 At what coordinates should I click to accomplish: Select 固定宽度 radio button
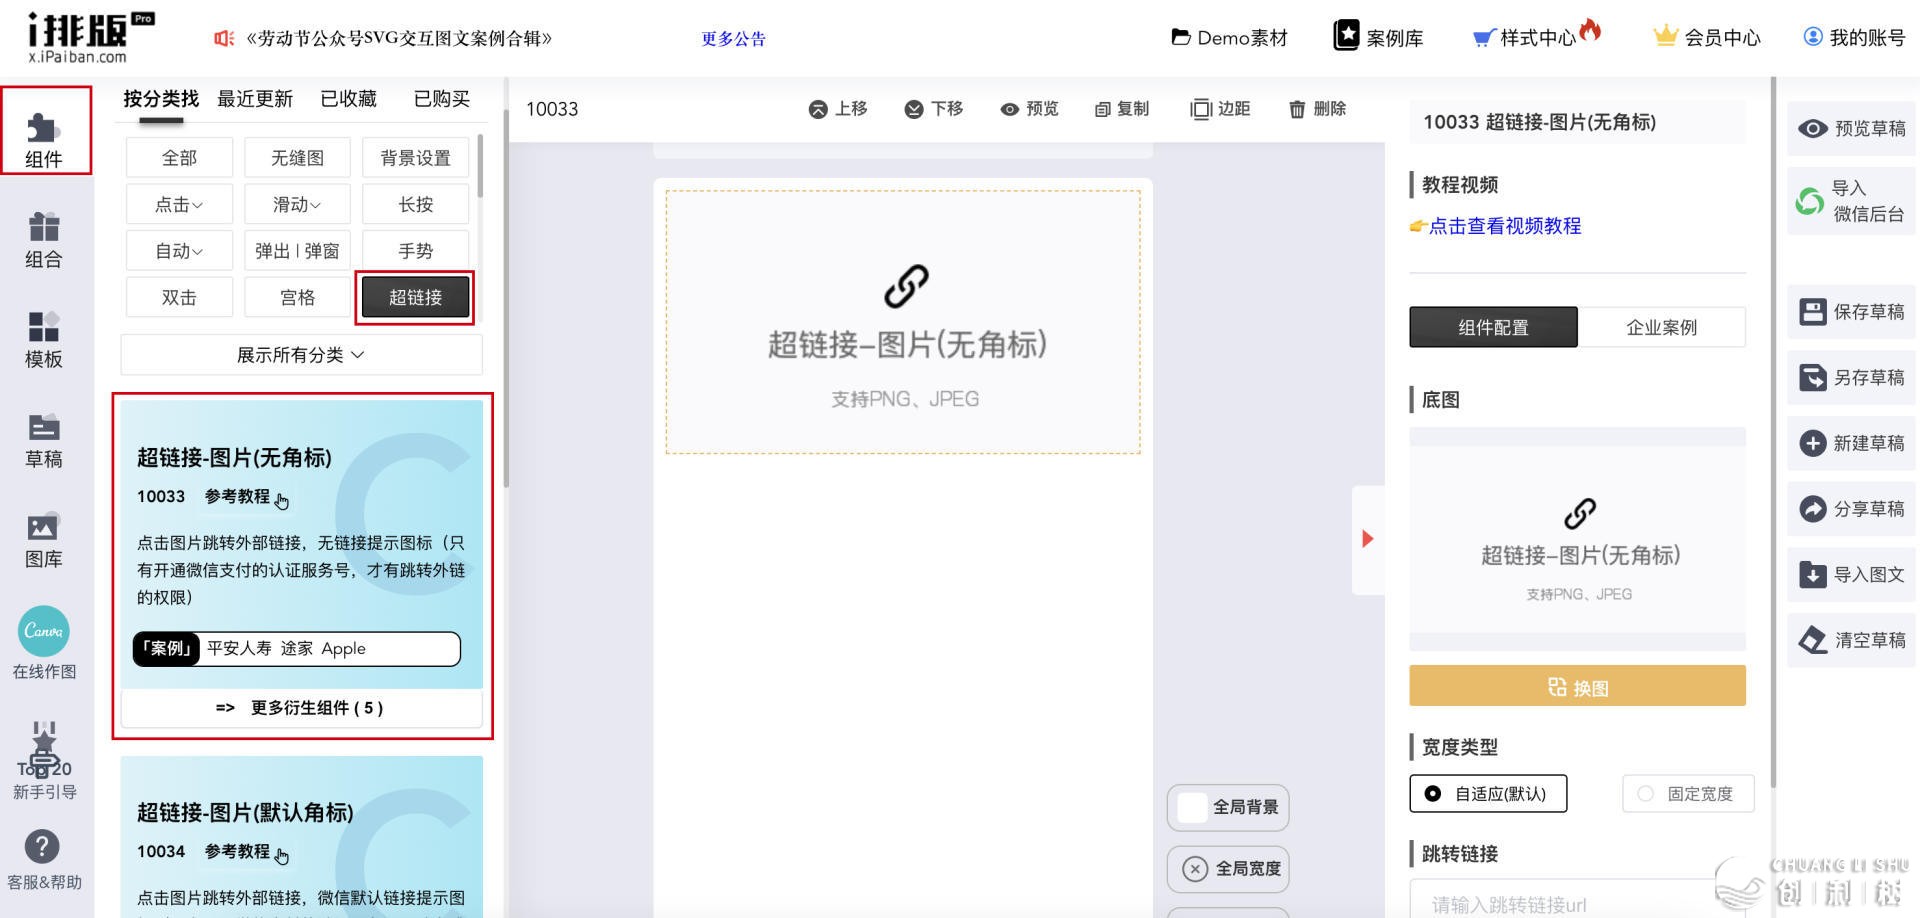(1645, 794)
